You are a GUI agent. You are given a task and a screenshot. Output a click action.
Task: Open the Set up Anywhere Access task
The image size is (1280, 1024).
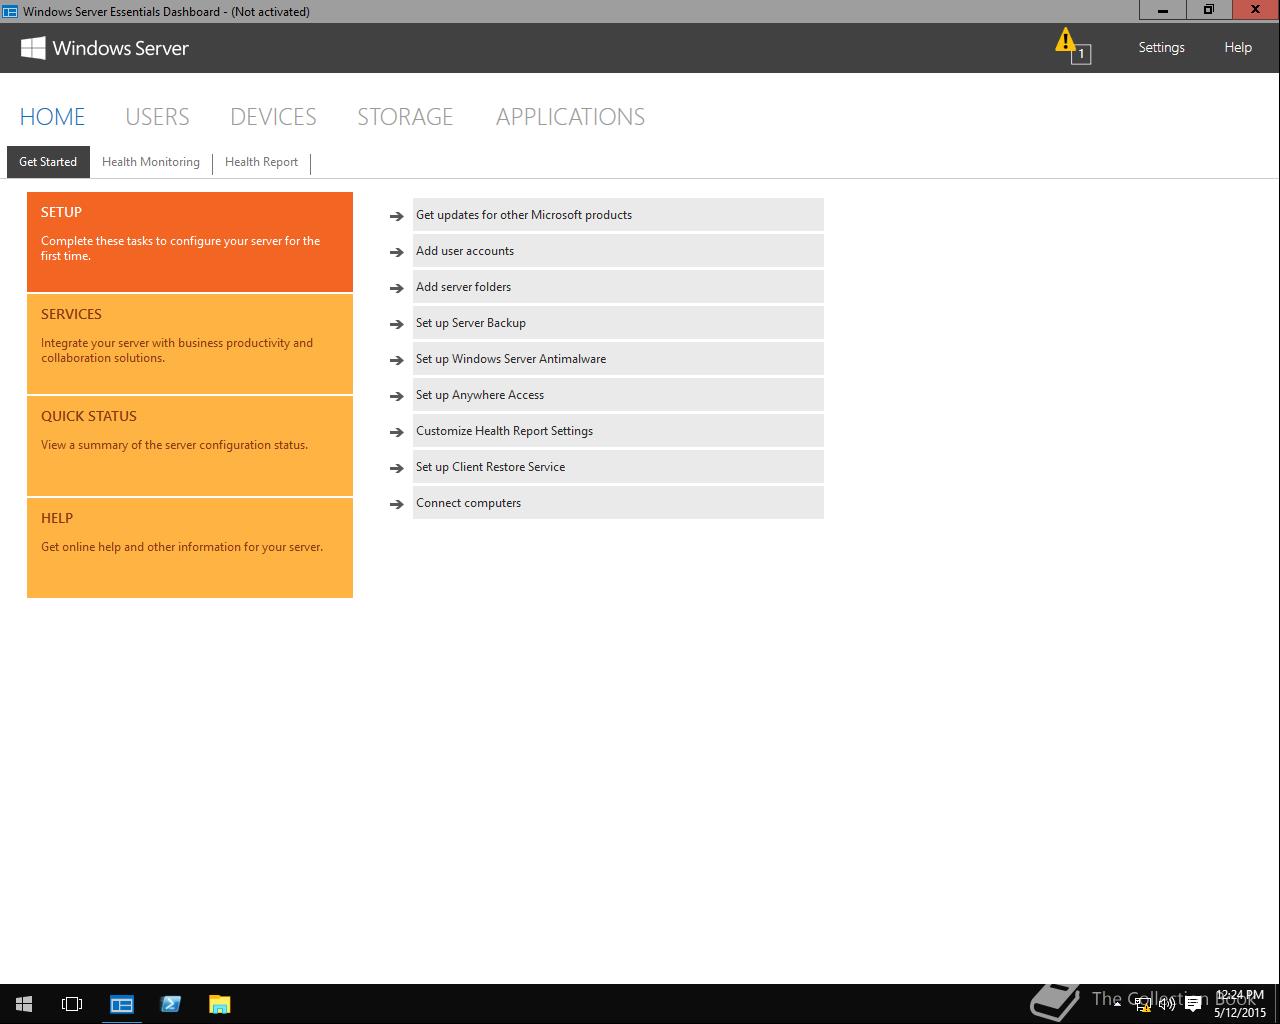(x=618, y=395)
